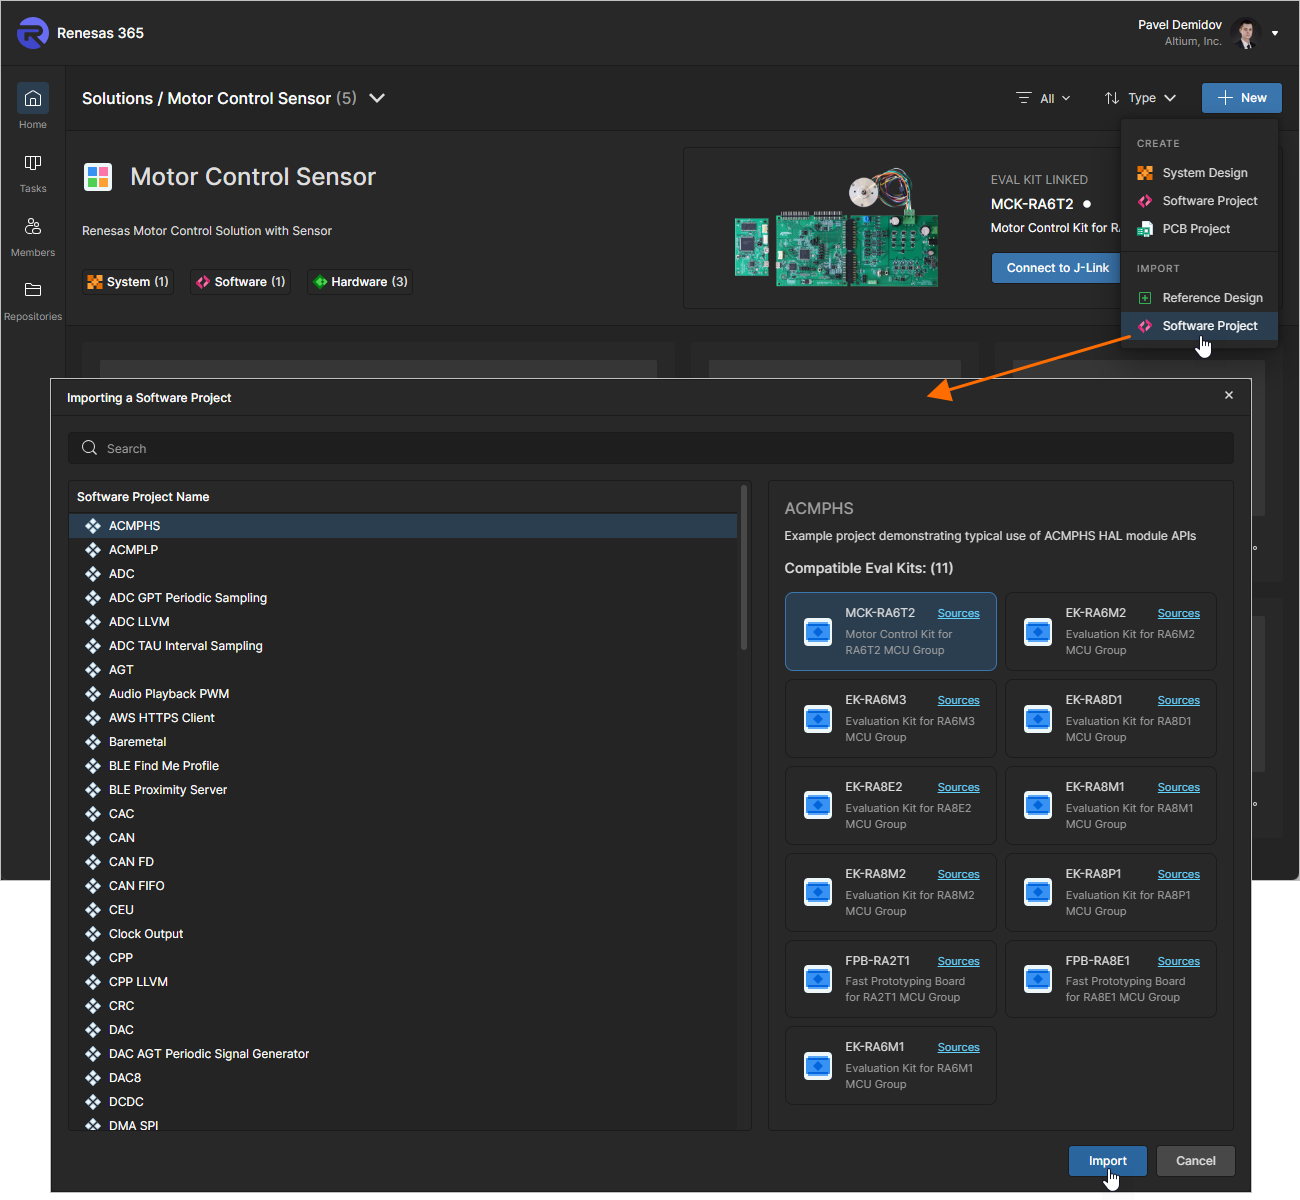The image size is (1300, 1200).
Task: Select Reference Design under Import
Action: point(1211,298)
